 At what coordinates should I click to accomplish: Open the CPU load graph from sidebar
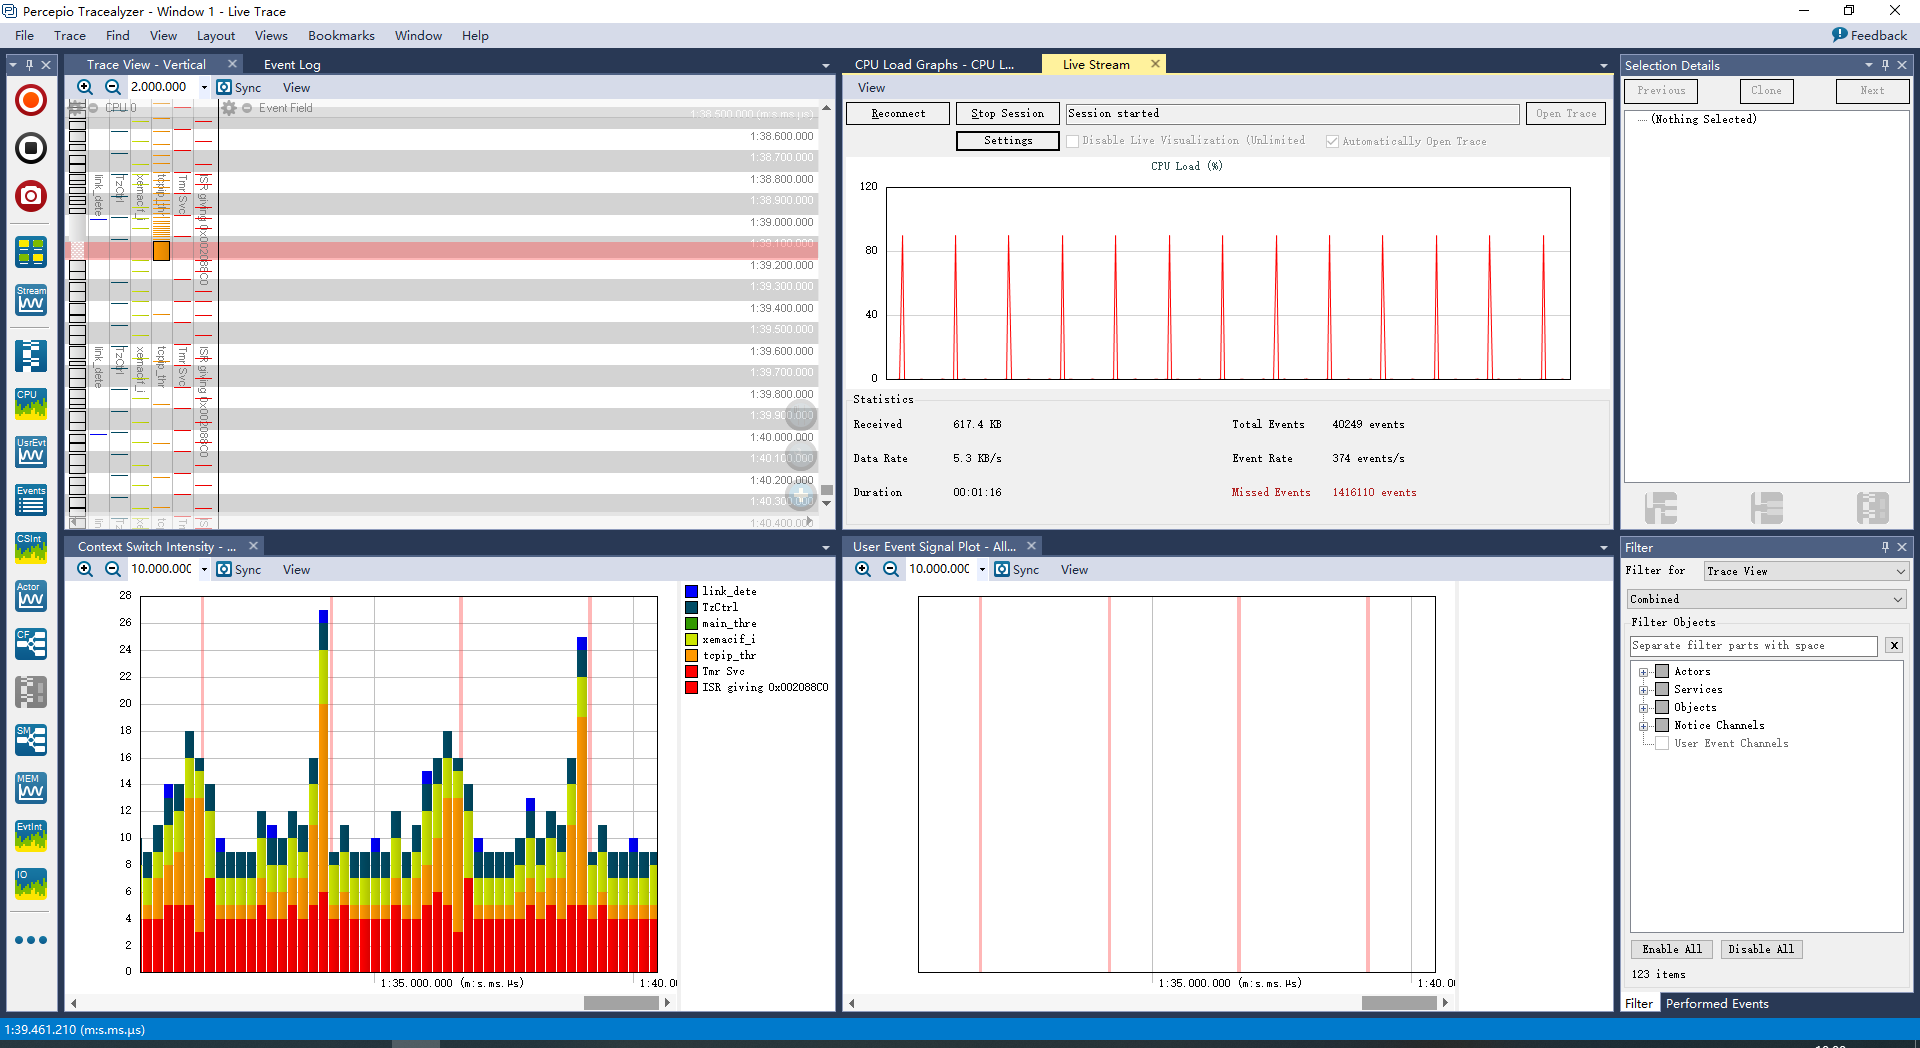[x=30, y=404]
